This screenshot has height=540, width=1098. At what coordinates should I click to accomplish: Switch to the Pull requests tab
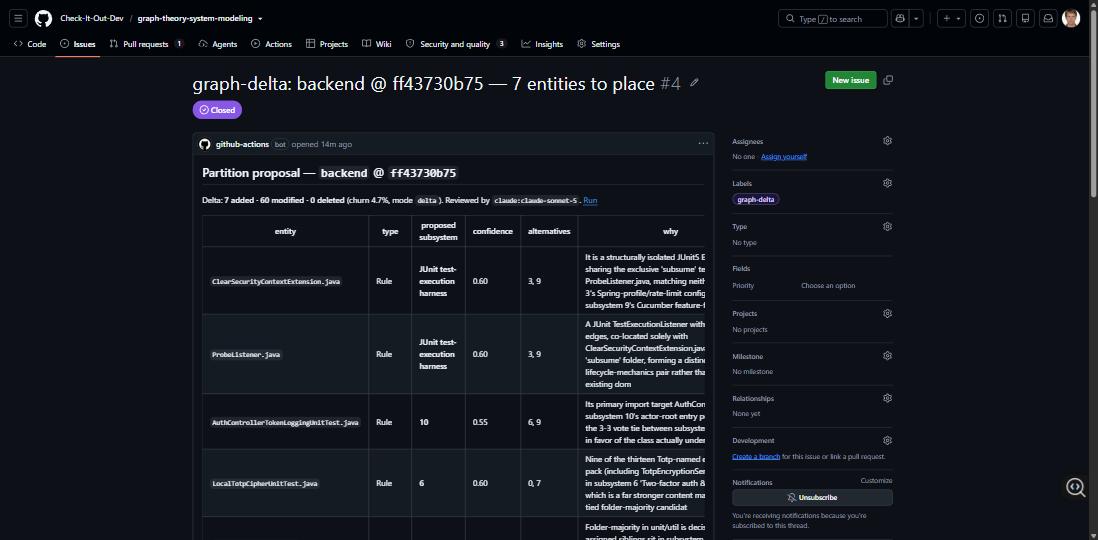click(146, 44)
